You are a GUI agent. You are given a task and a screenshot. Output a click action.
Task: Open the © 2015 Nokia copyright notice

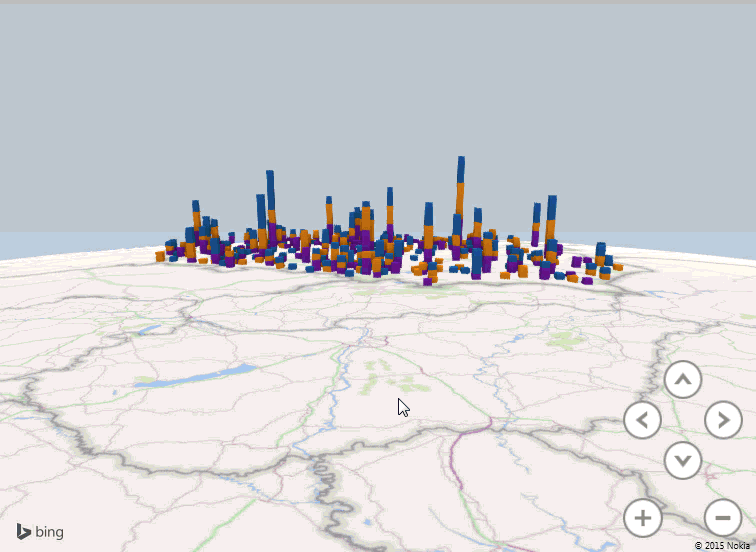[x=722, y=545]
